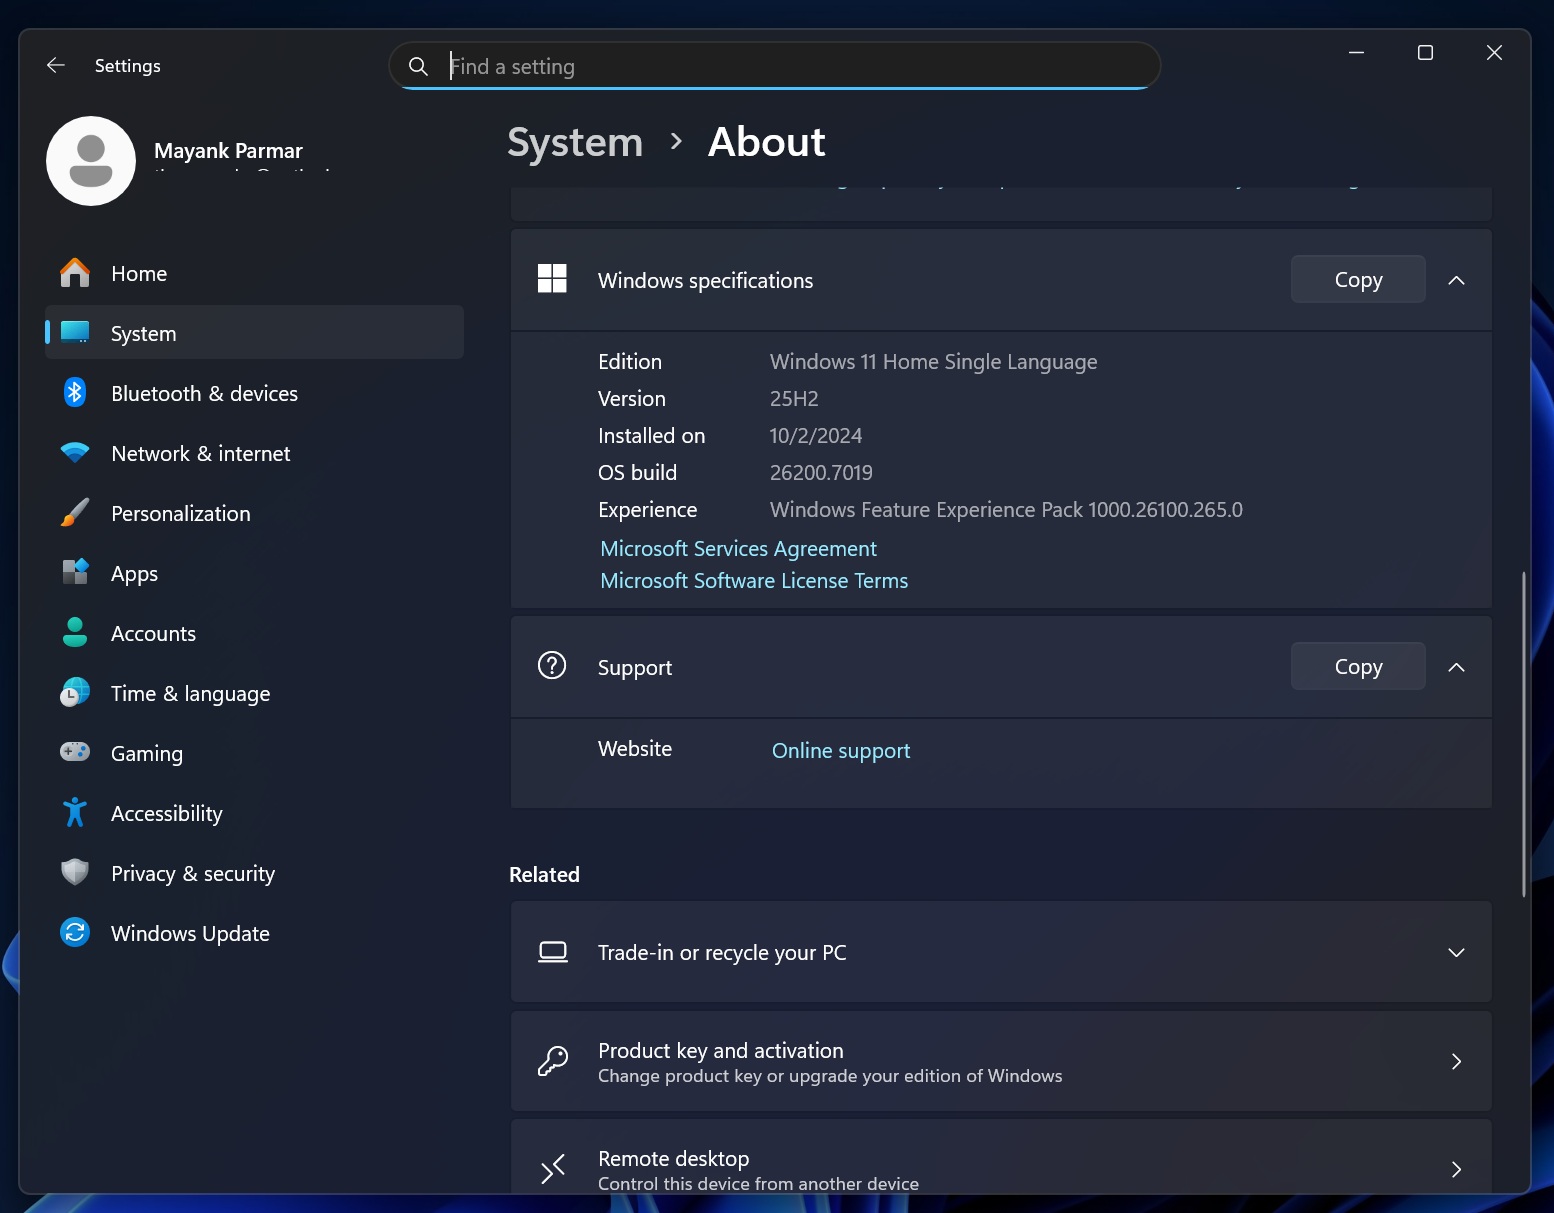Copy the Windows specifications details

(x=1357, y=279)
